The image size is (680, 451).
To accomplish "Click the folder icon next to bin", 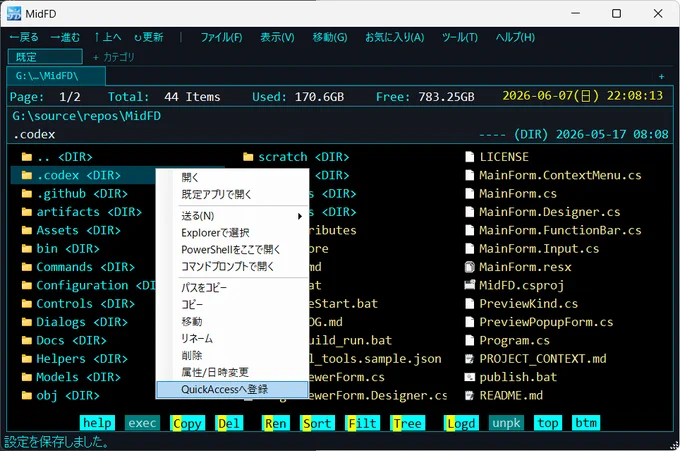I will [x=27, y=248].
